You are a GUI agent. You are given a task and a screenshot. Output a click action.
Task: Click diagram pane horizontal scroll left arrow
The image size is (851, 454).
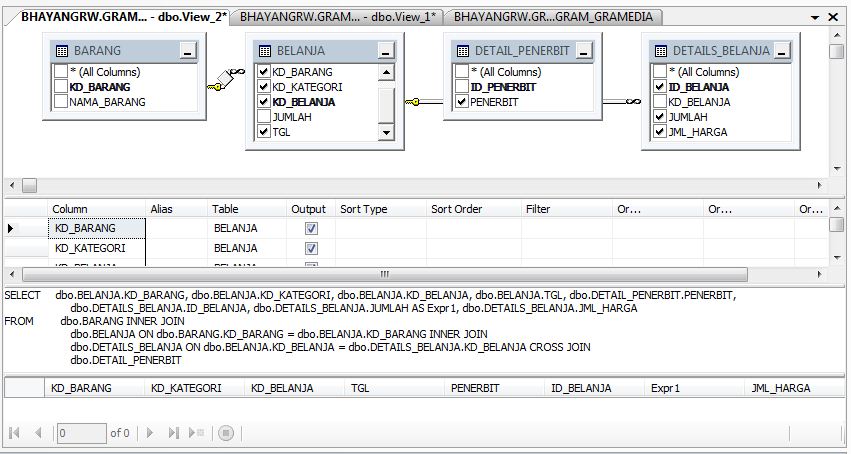(12, 186)
